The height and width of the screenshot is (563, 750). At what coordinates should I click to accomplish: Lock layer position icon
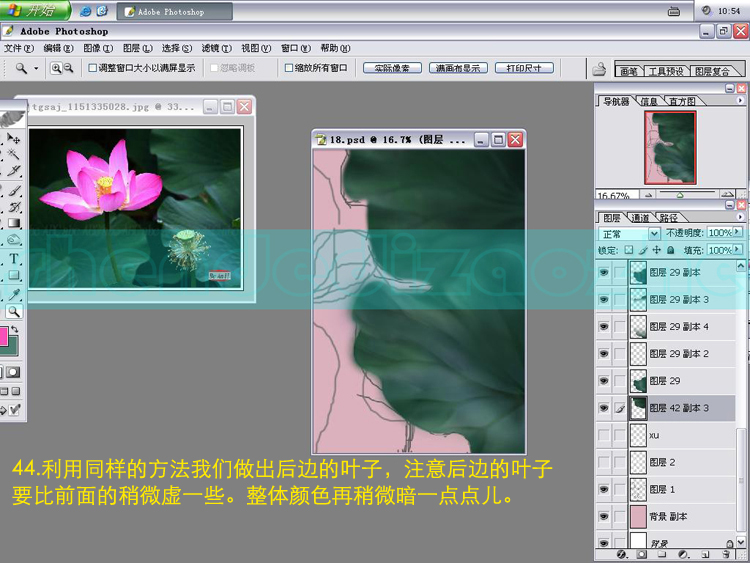tap(657, 250)
